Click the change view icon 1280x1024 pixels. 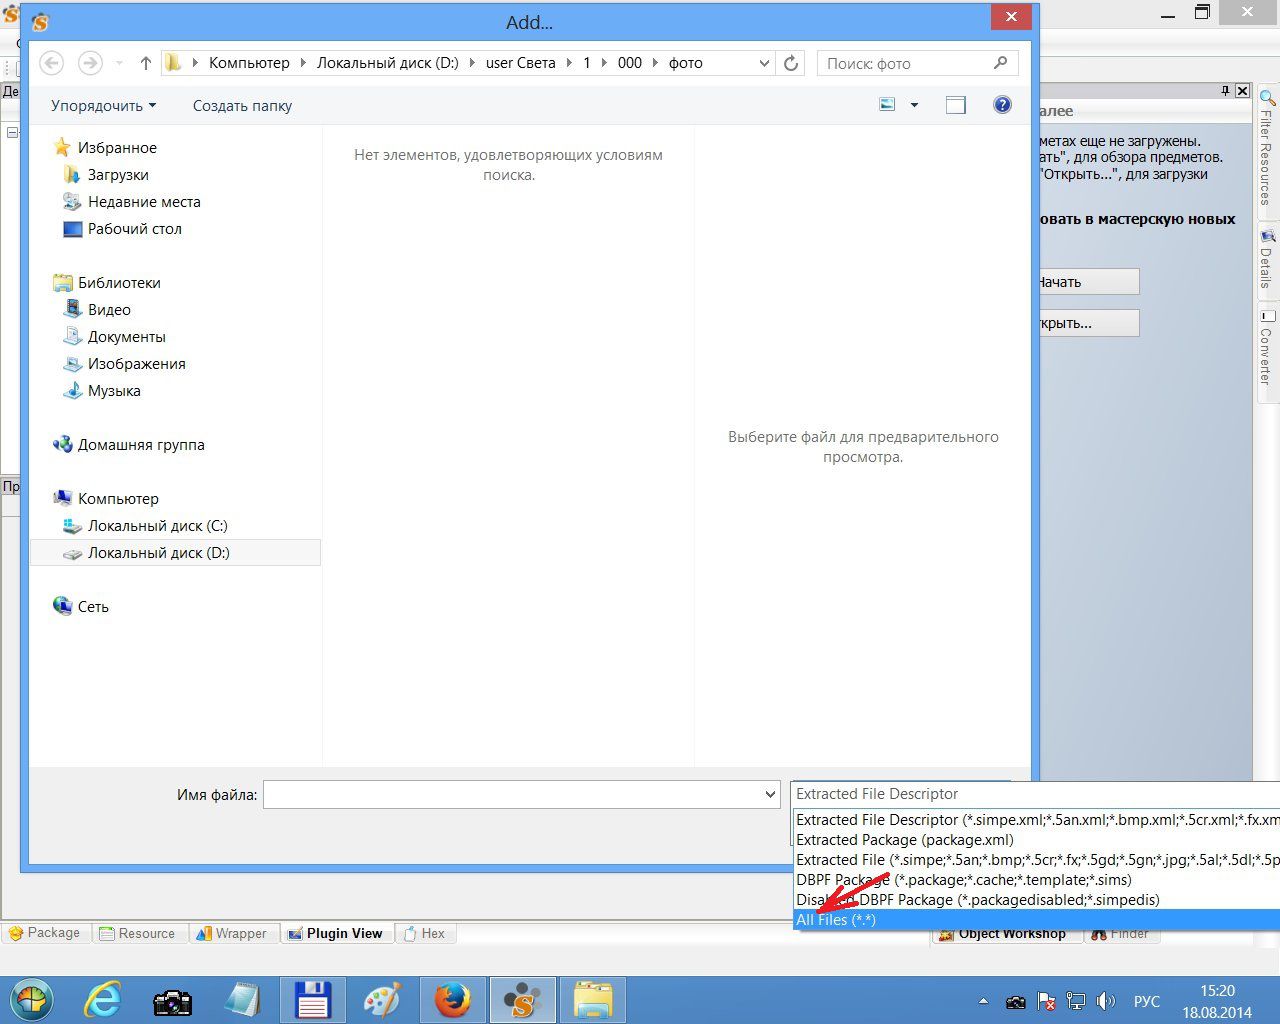(x=887, y=105)
